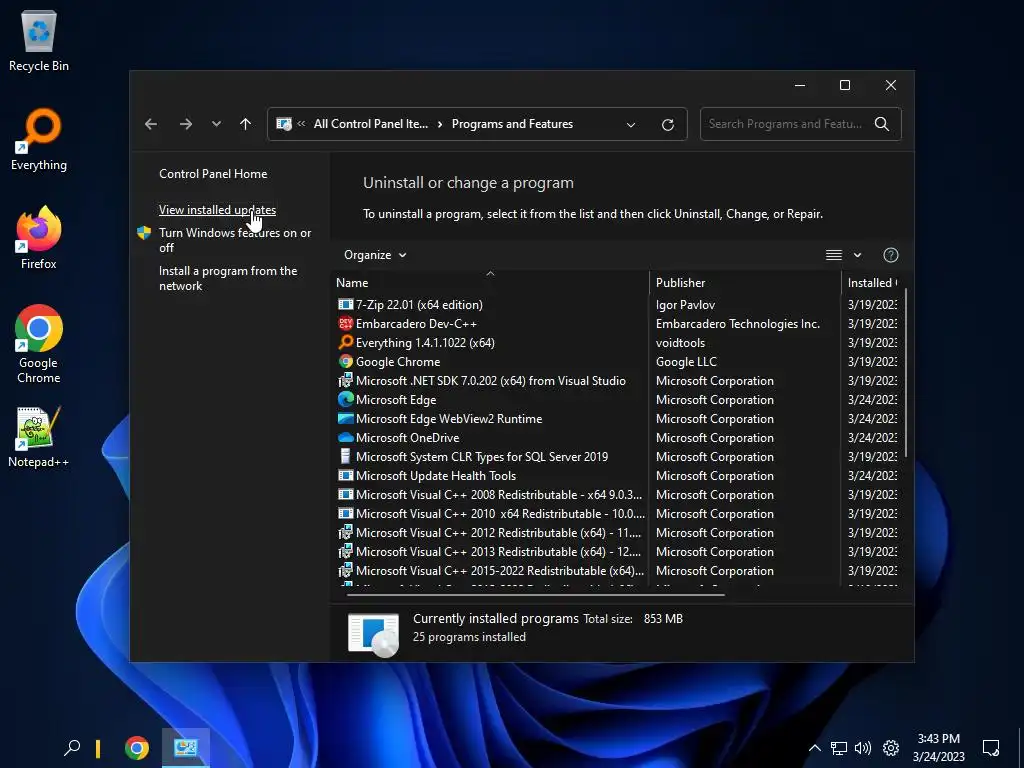Select Microsoft Visual C++ 2010 x64 Redistributable
This screenshot has height=768, width=1024.
[617, 513]
